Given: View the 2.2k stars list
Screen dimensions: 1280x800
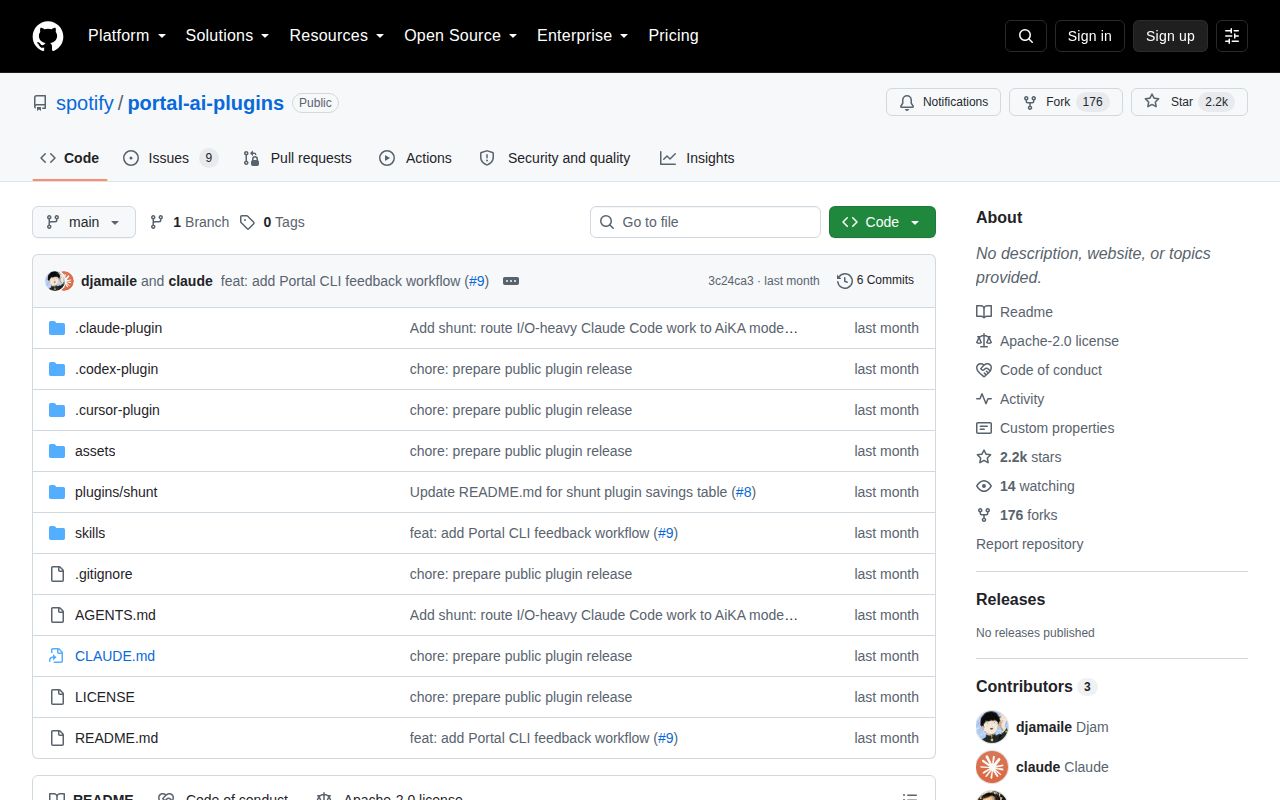Looking at the screenshot, I should [x=1019, y=457].
